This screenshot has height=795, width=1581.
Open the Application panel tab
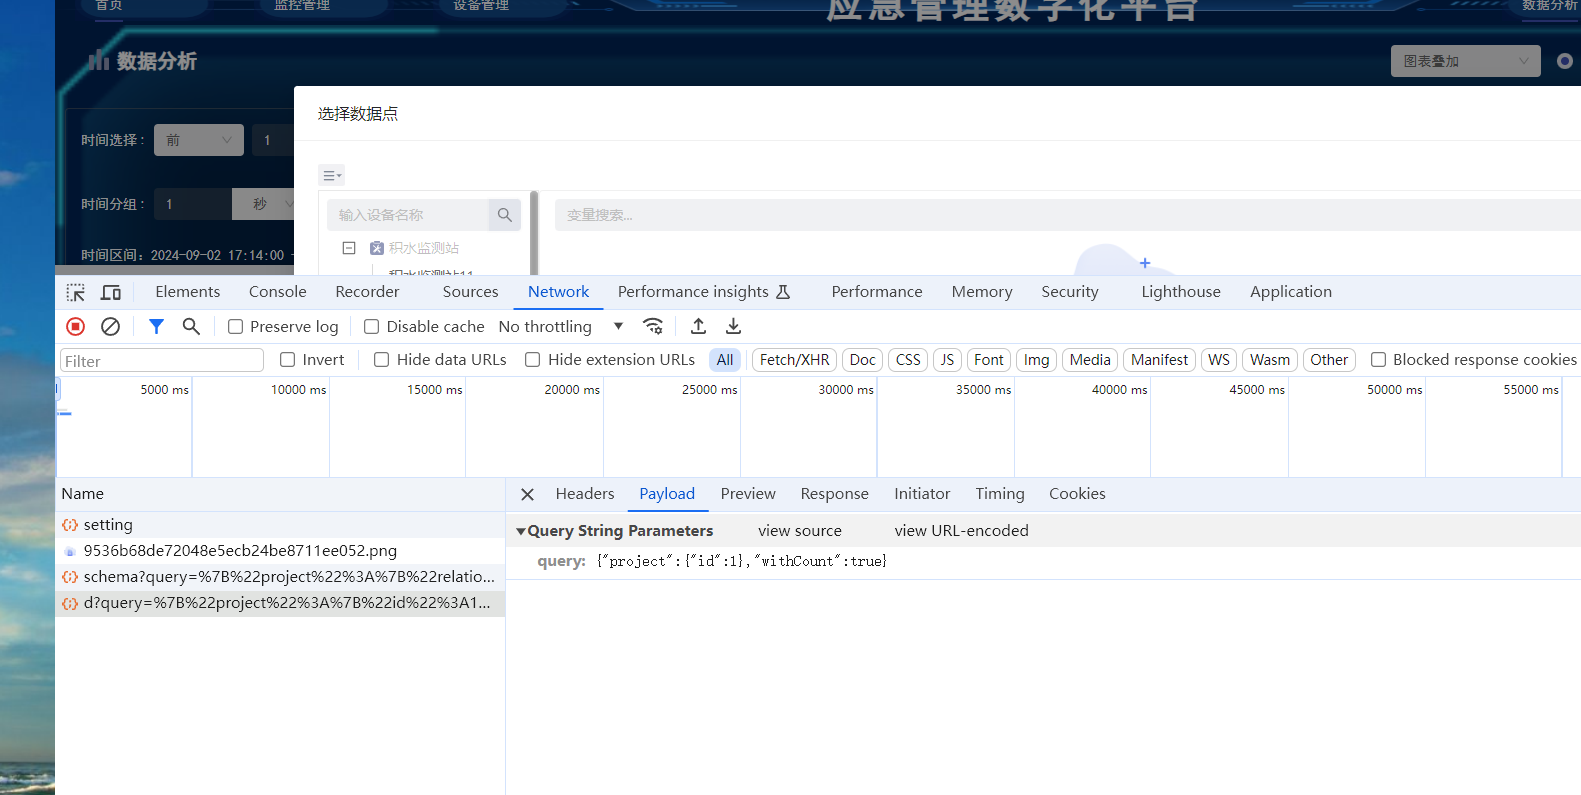[1291, 292]
